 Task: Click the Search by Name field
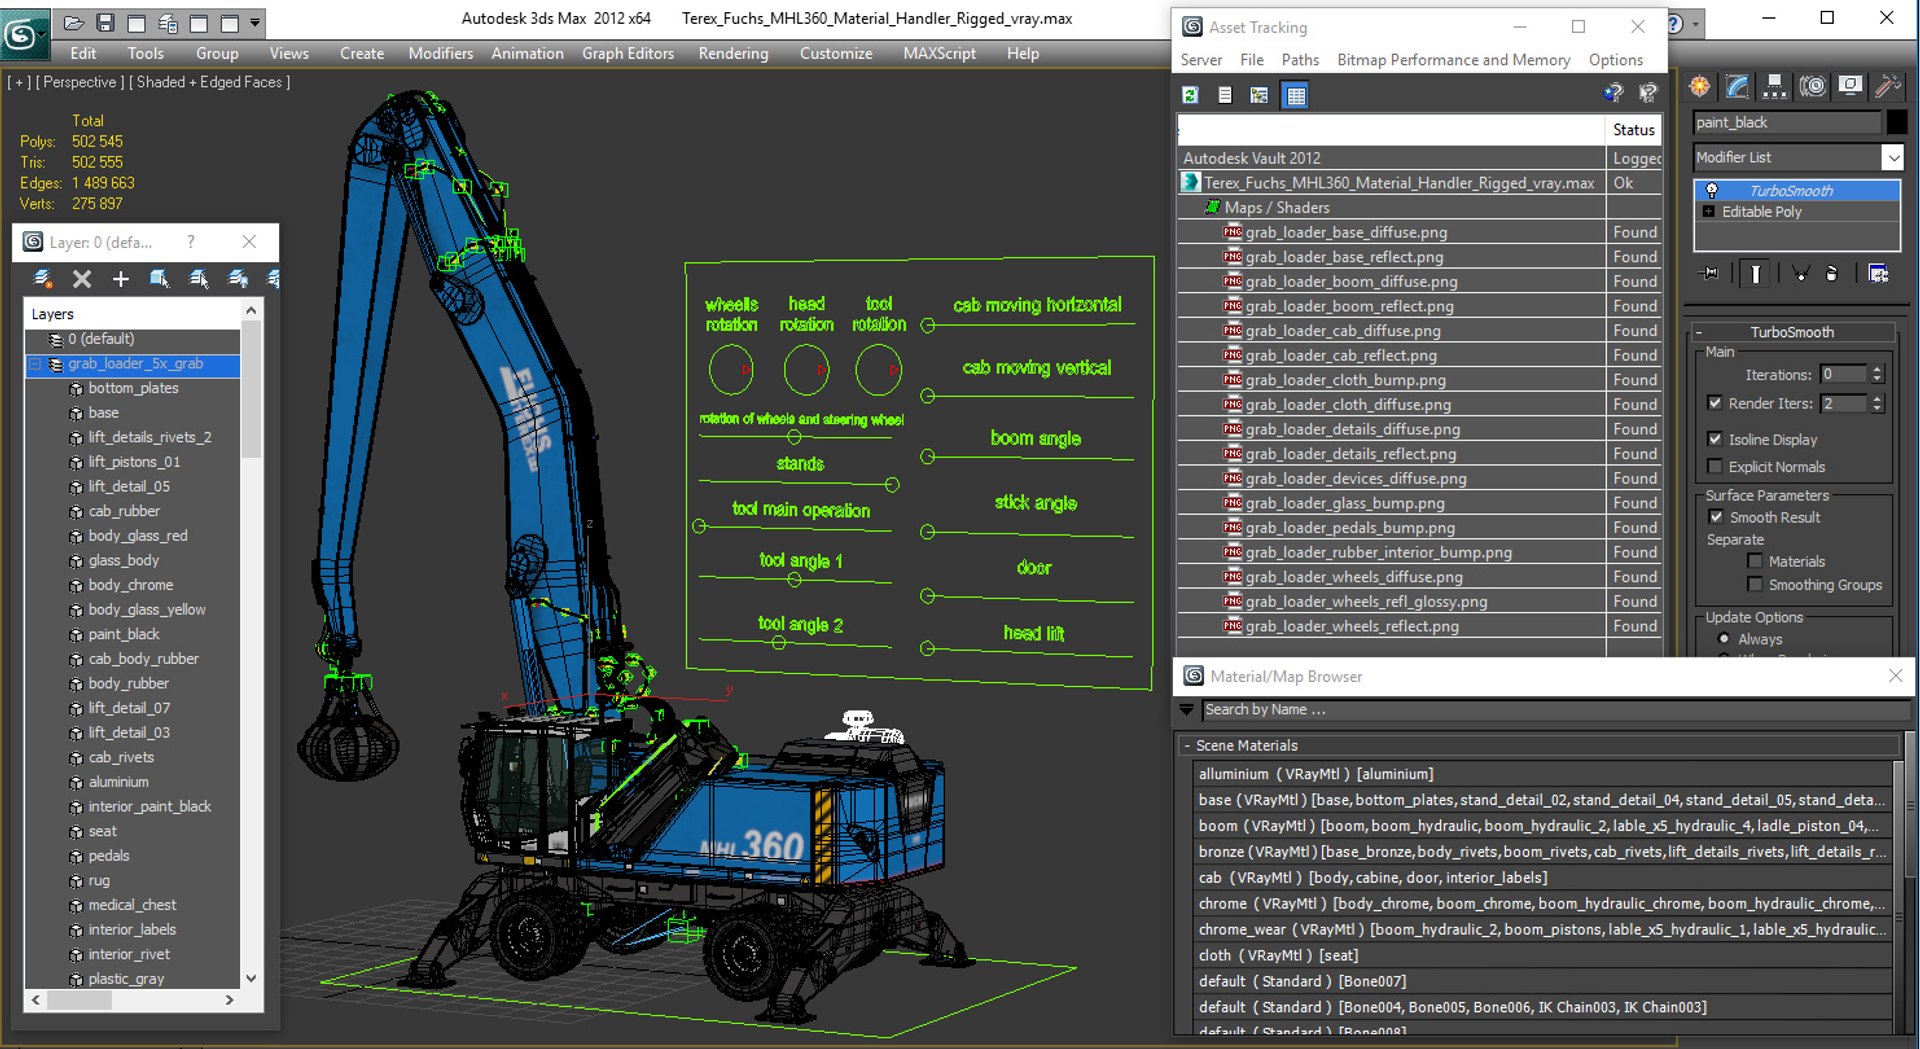pos(1555,709)
